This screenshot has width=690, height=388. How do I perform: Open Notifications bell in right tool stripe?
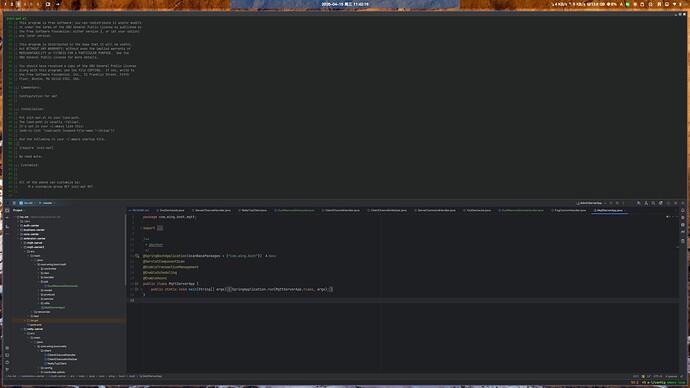coord(683,211)
